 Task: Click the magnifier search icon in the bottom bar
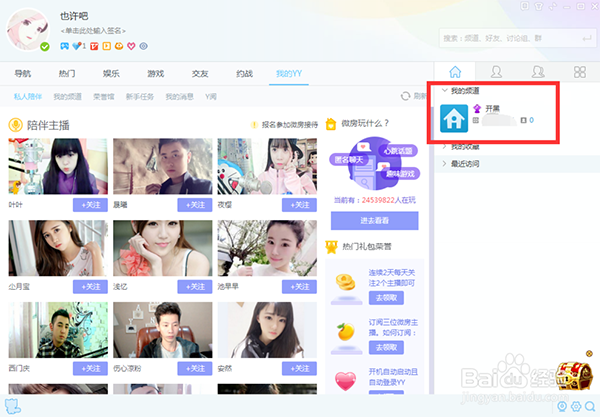pyautogui.click(x=590, y=406)
